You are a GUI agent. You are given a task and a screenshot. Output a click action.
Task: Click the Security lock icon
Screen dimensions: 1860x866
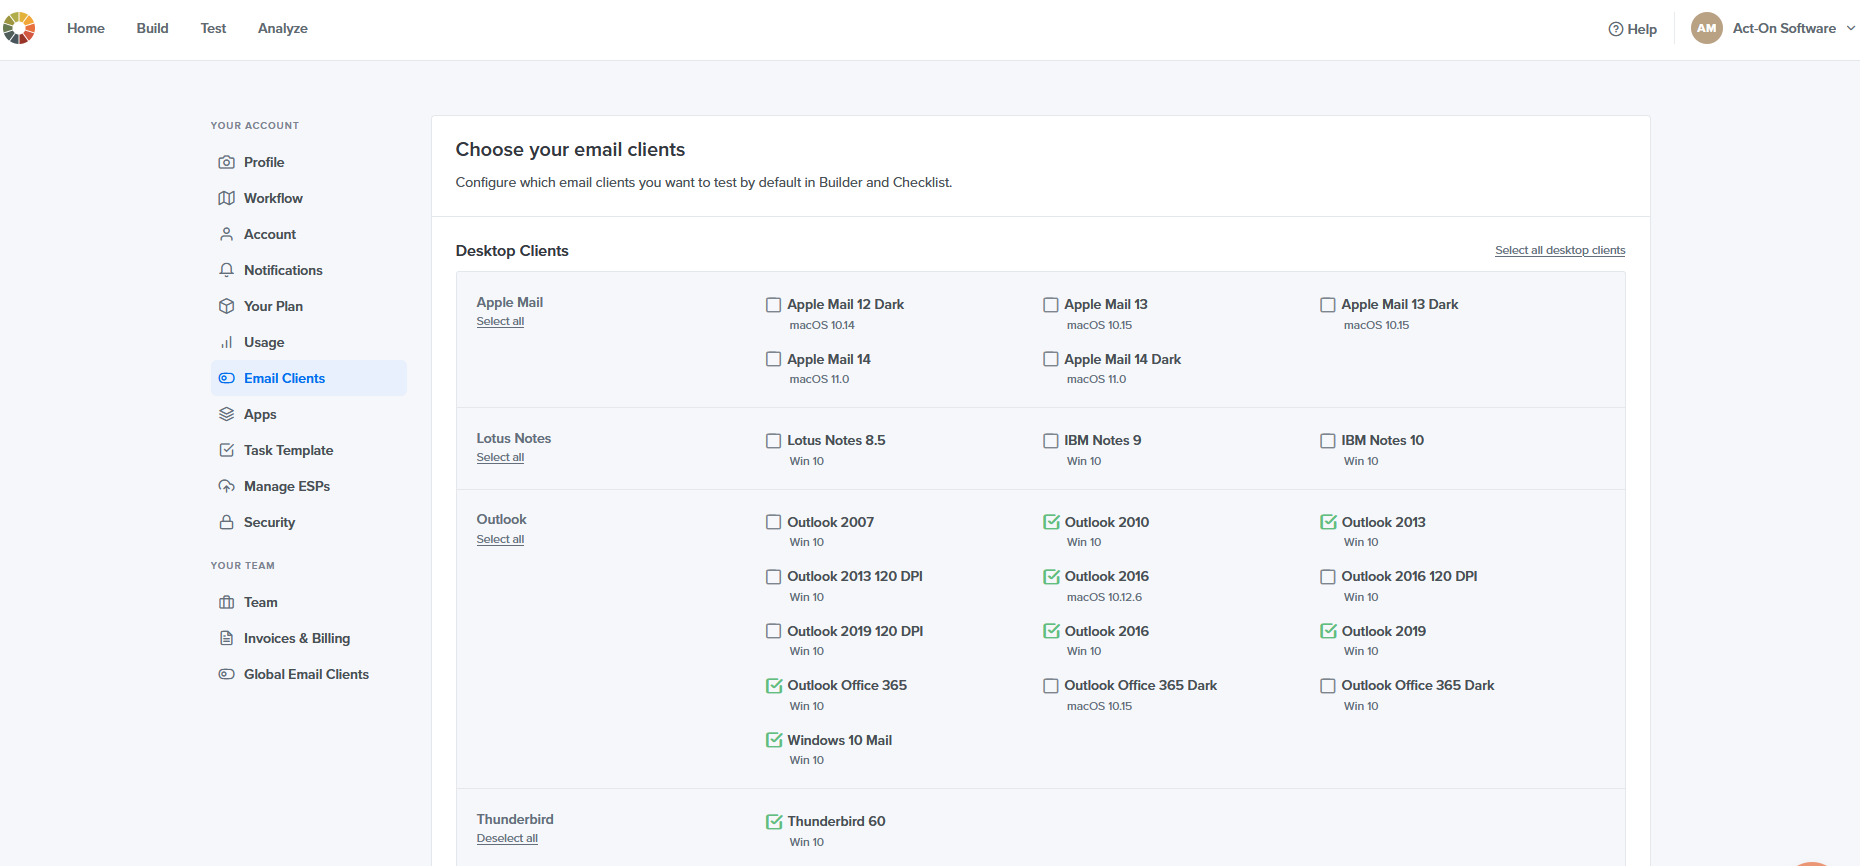point(227,522)
